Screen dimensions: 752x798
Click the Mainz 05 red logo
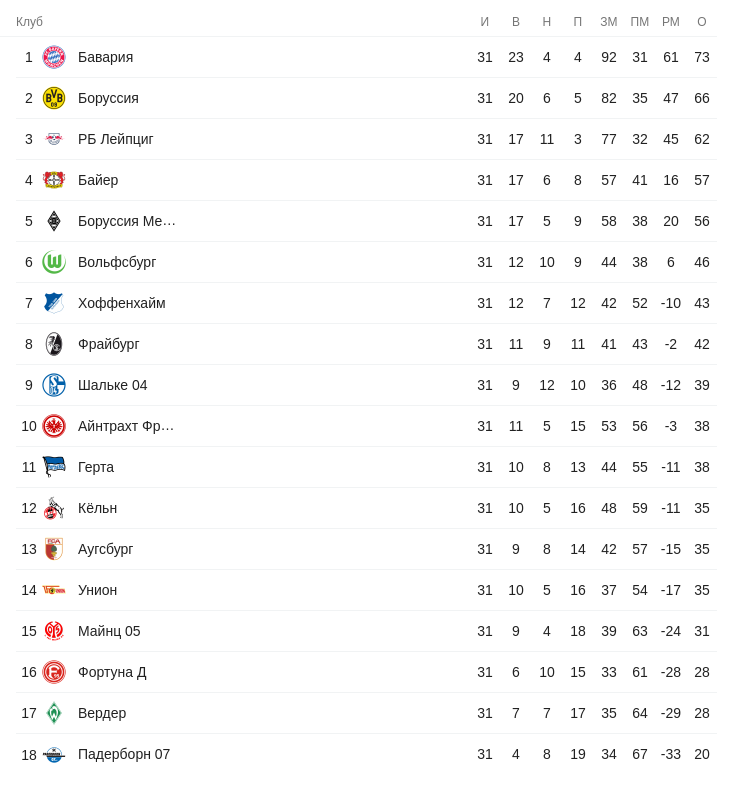(x=54, y=631)
